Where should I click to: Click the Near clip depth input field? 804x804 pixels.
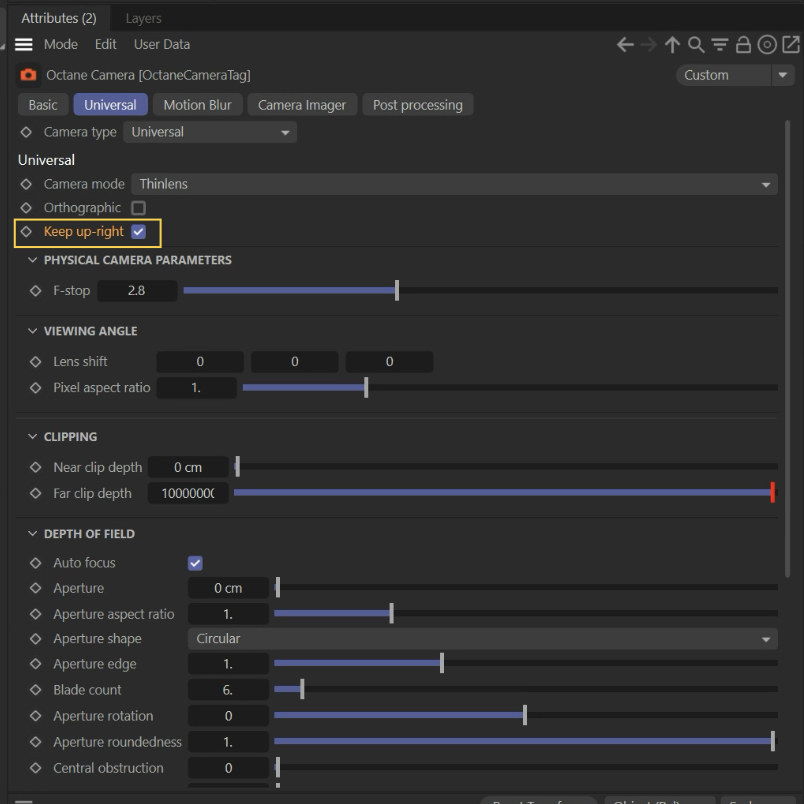coord(188,467)
